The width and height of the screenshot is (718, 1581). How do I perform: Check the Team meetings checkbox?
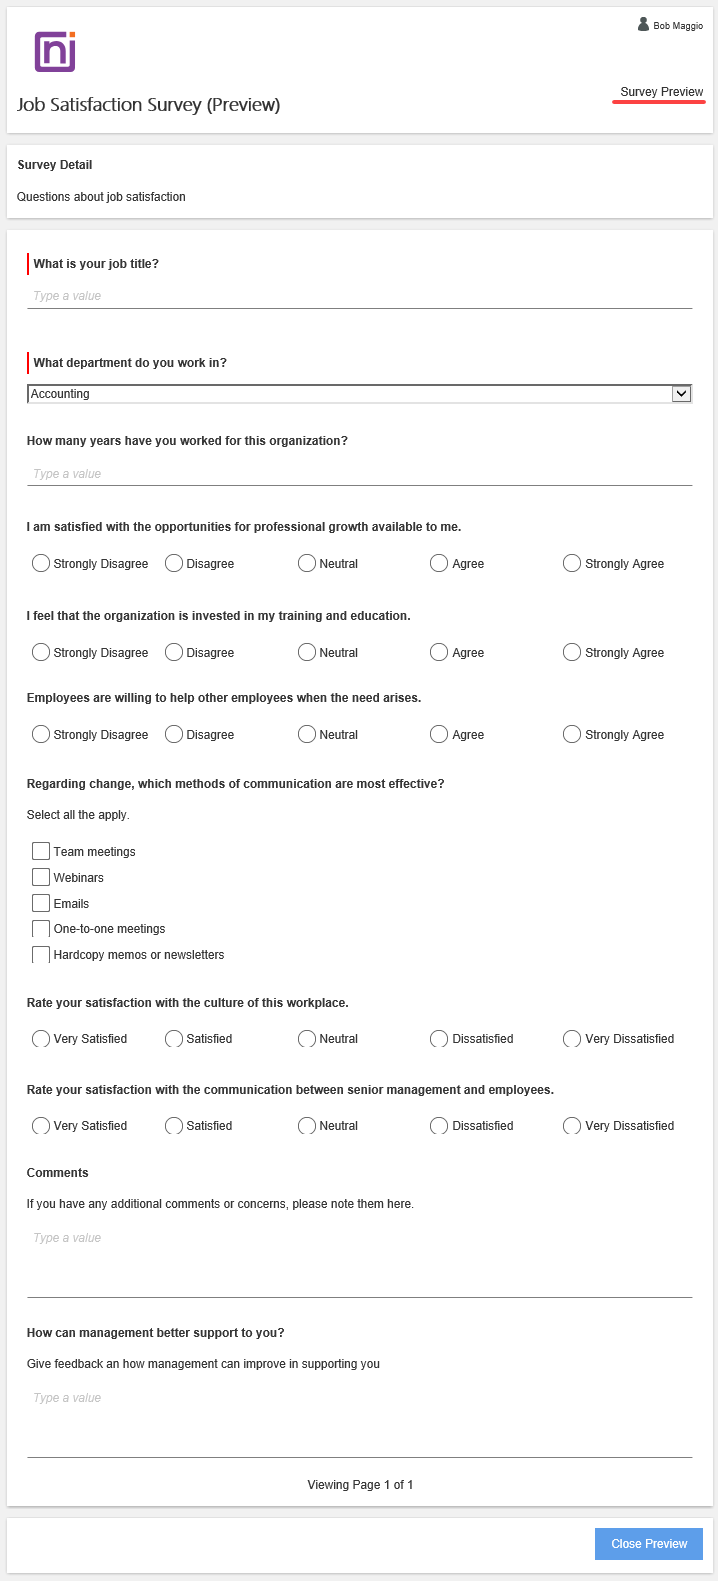tap(40, 851)
